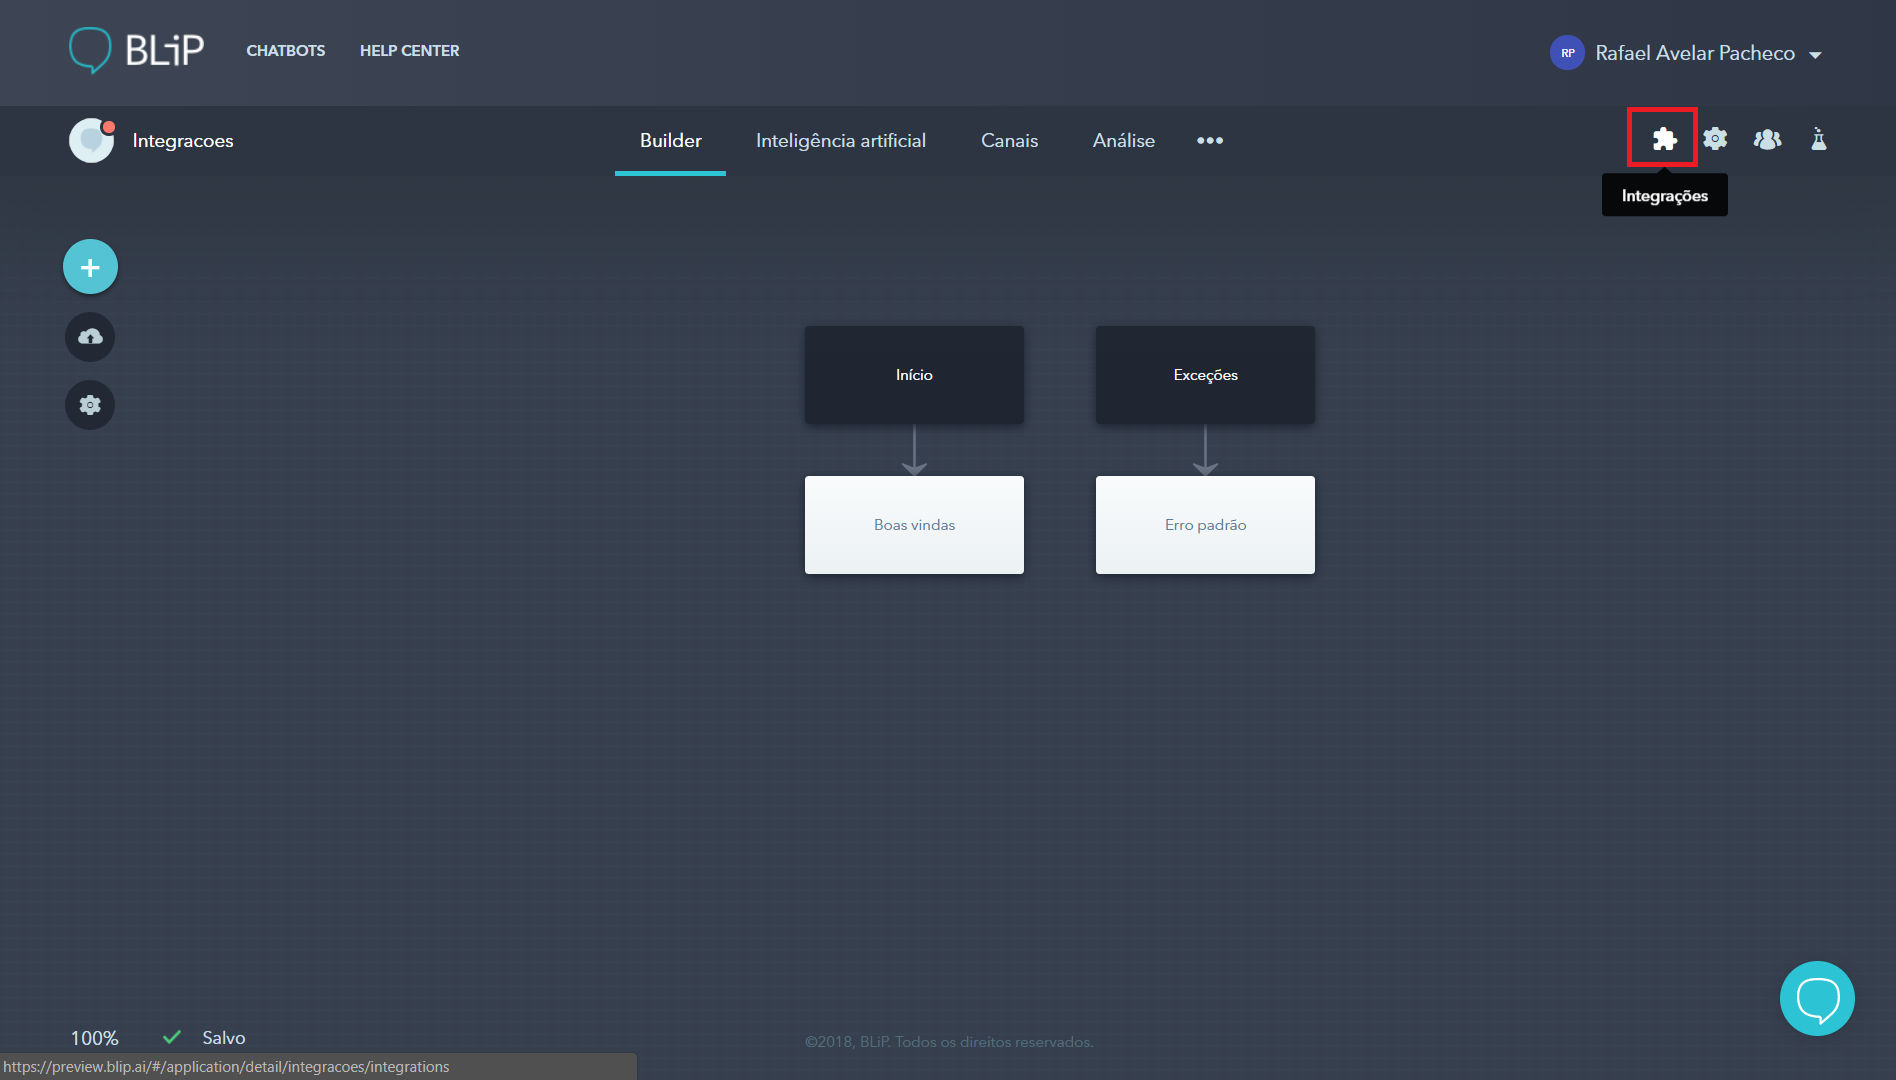Viewport: 1896px width, 1080px height.
Task: Select the Boas vindas block
Action: [913, 524]
